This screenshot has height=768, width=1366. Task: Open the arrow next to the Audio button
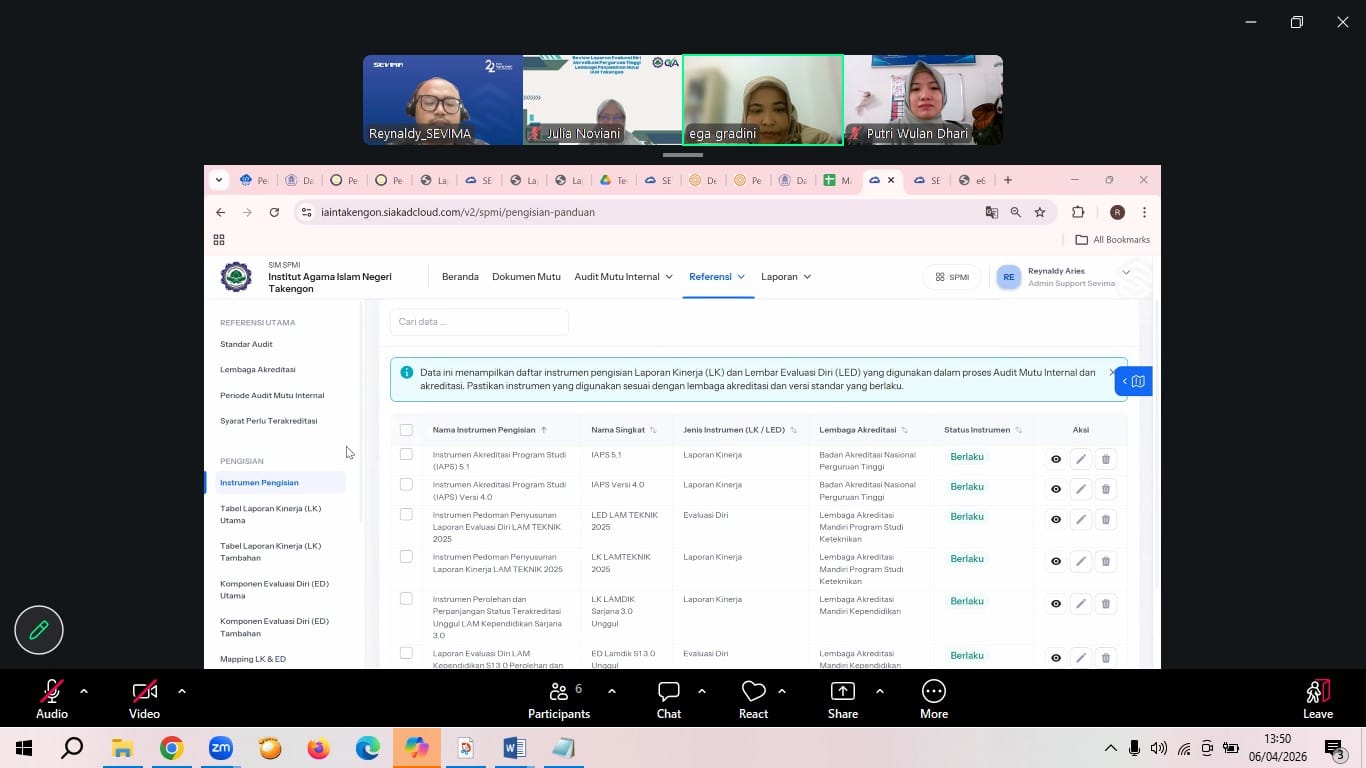click(x=84, y=690)
